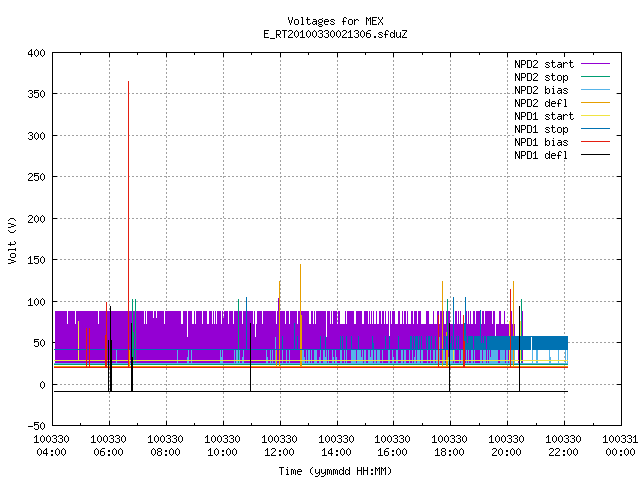Click the 100331 00:00 time axis label
The width and height of the screenshot is (640, 480).
620,446
